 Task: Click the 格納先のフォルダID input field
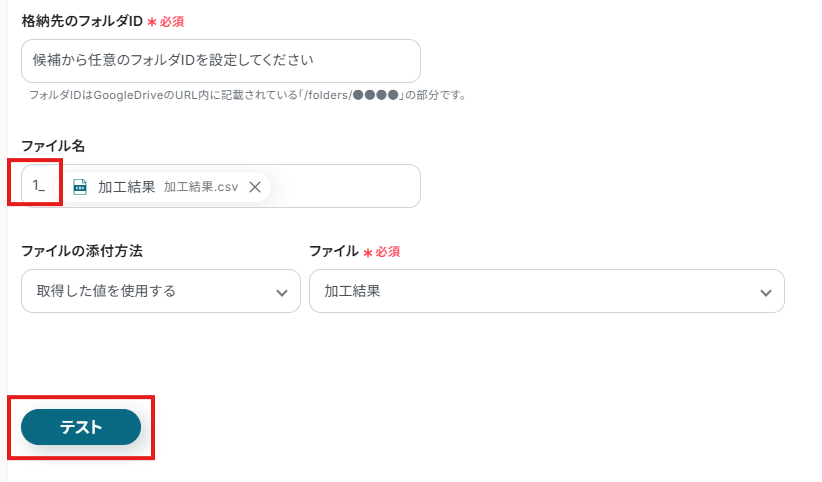point(220,61)
